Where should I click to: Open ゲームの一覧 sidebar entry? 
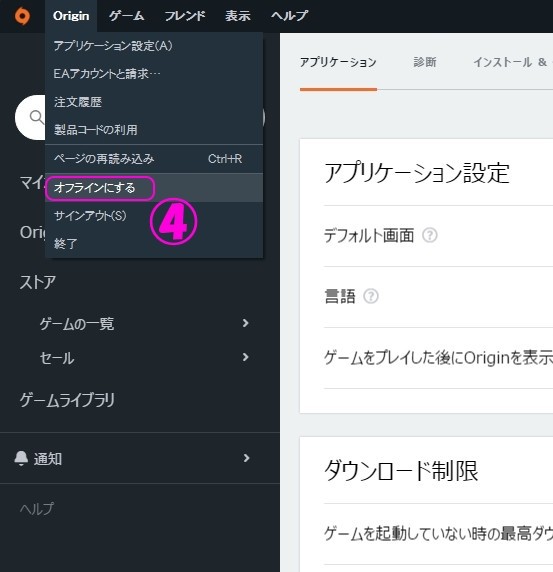point(77,324)
